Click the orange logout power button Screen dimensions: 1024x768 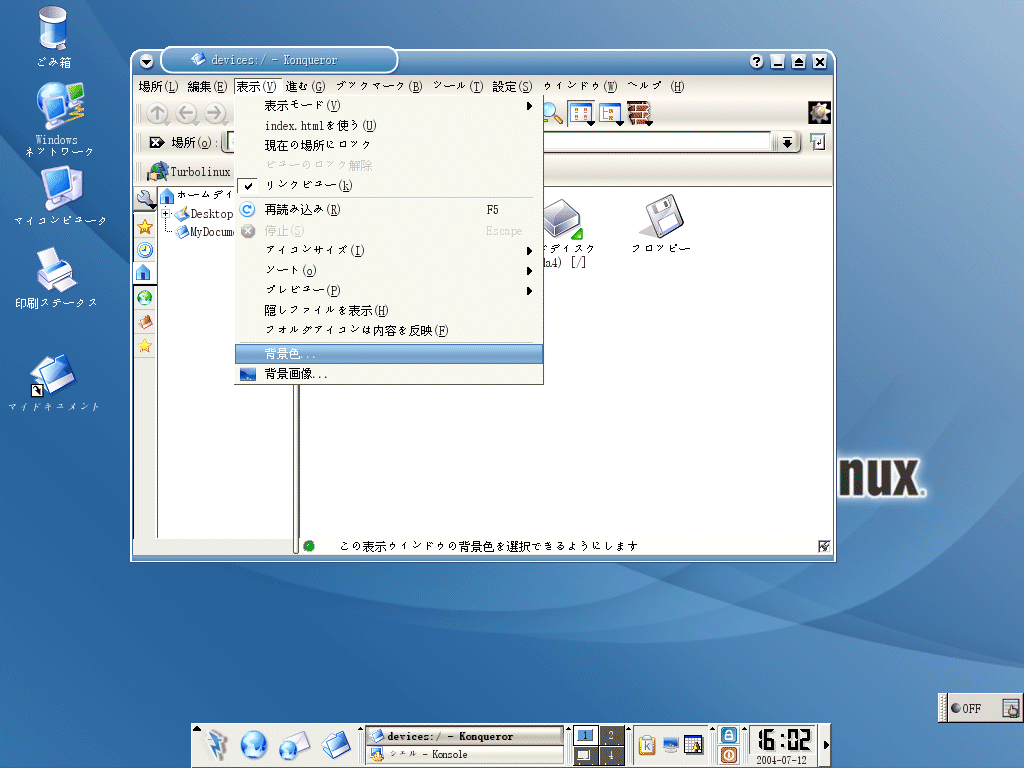coord(729,755)
